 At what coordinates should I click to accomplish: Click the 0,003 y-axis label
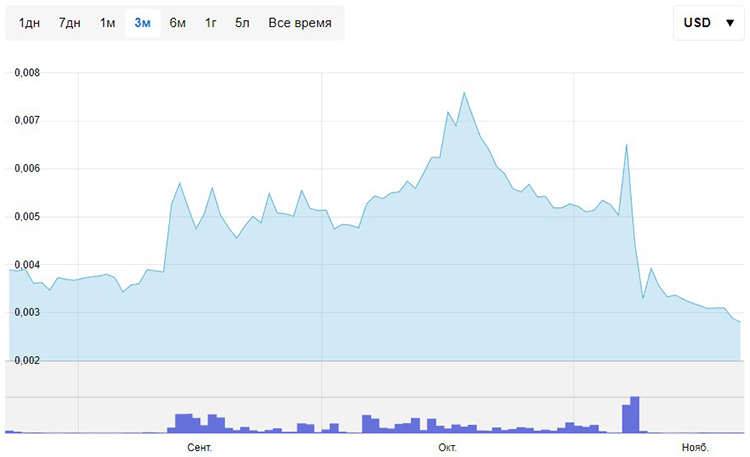pyautogui.click(x=27, y=312)
